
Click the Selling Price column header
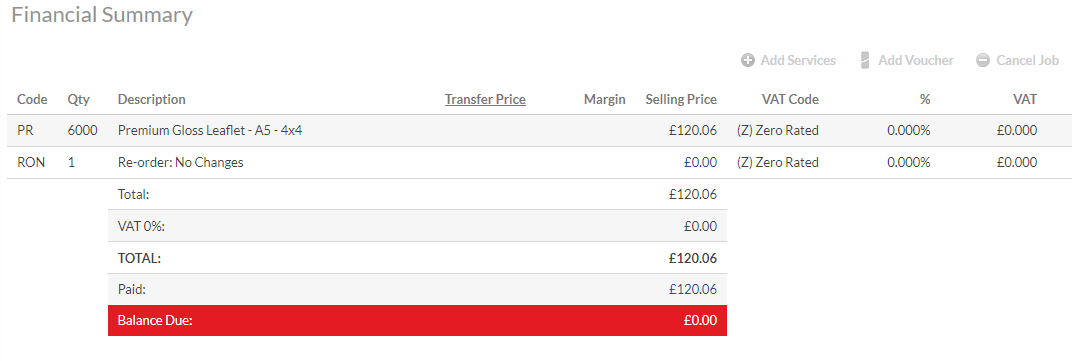coord(681,99)
